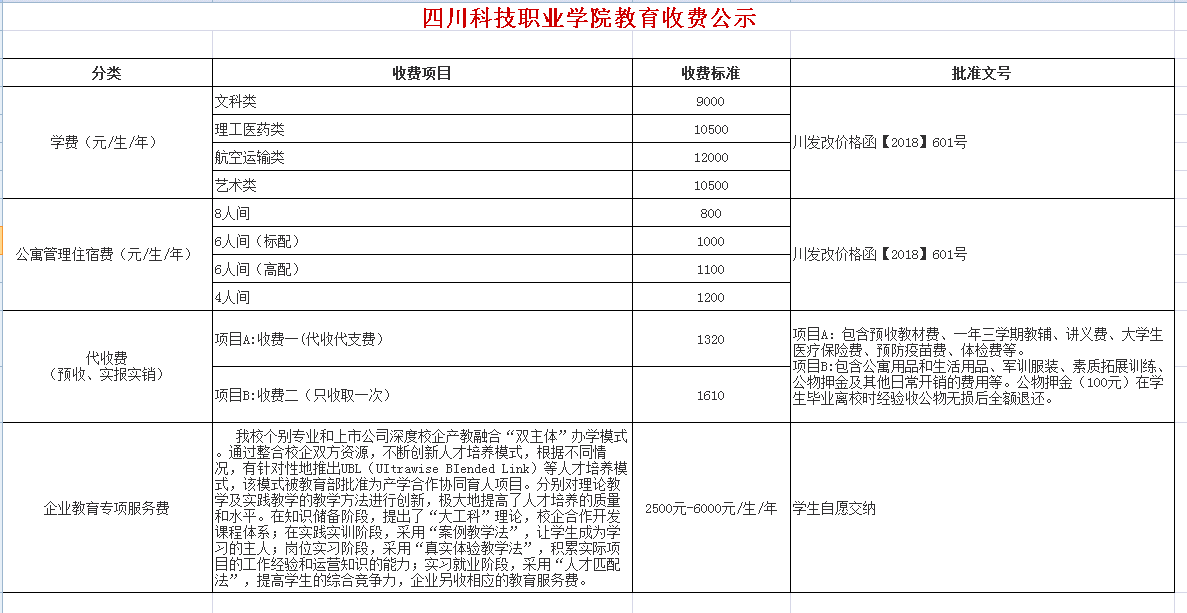Screen dimensions: 1187x613
Task: Click the 10500 fee for 理工医药类
Action: (x=711, y=129)
